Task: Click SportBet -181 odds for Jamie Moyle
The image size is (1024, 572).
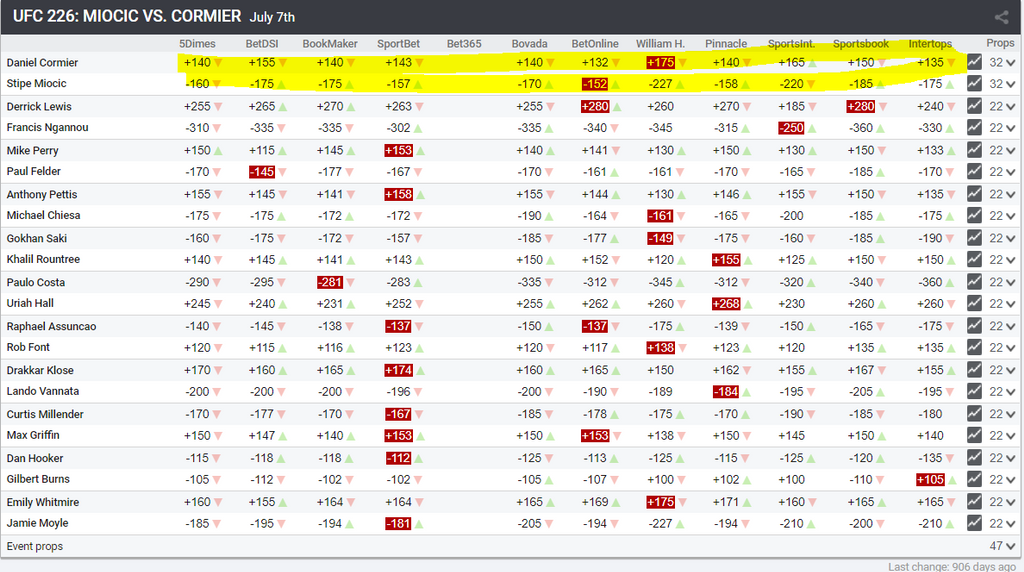Action: pos(398,524)
